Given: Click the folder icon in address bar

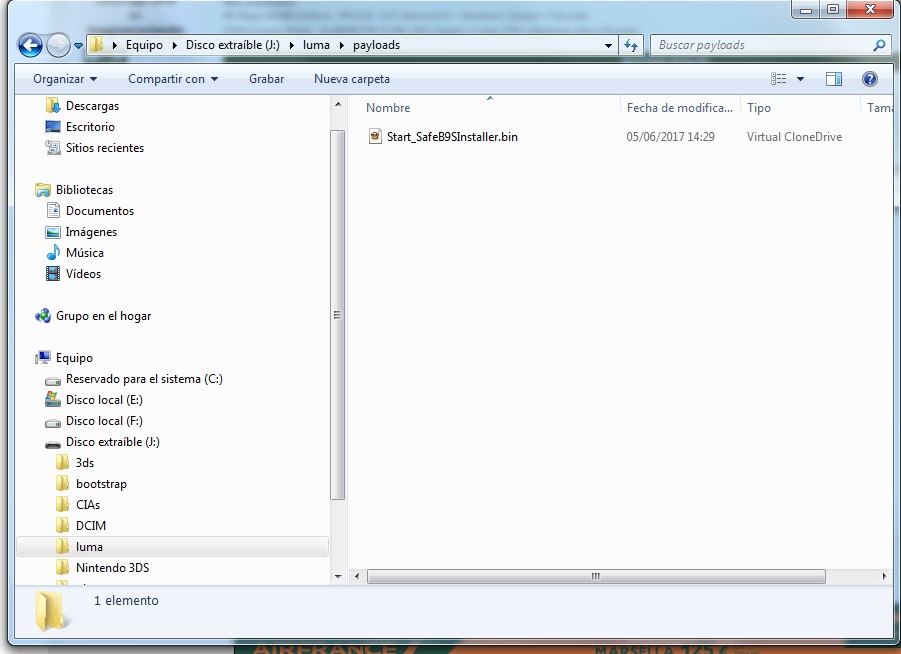Looking at the screenshot, I should pyautogui.click(x=97, y=45).
